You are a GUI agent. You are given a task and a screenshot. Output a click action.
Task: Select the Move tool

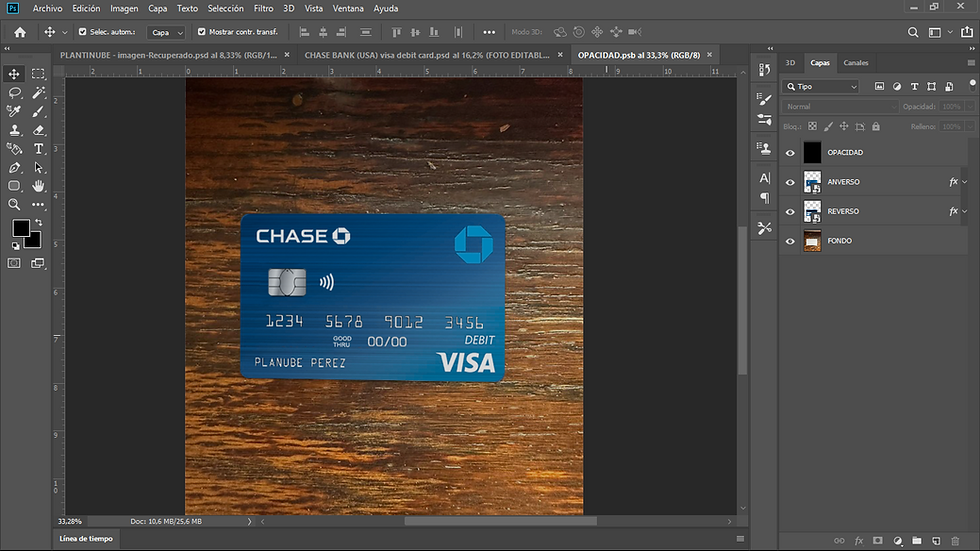point(14,74)
